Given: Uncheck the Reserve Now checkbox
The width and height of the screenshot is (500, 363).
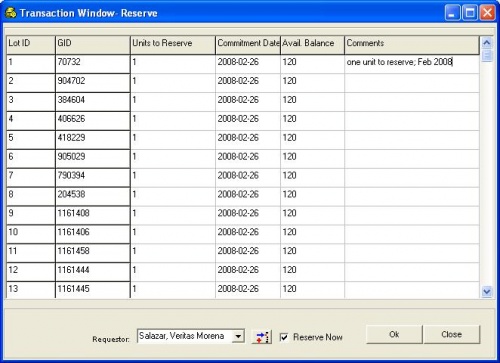Looking at the screenshot, I should click(284, 337).
